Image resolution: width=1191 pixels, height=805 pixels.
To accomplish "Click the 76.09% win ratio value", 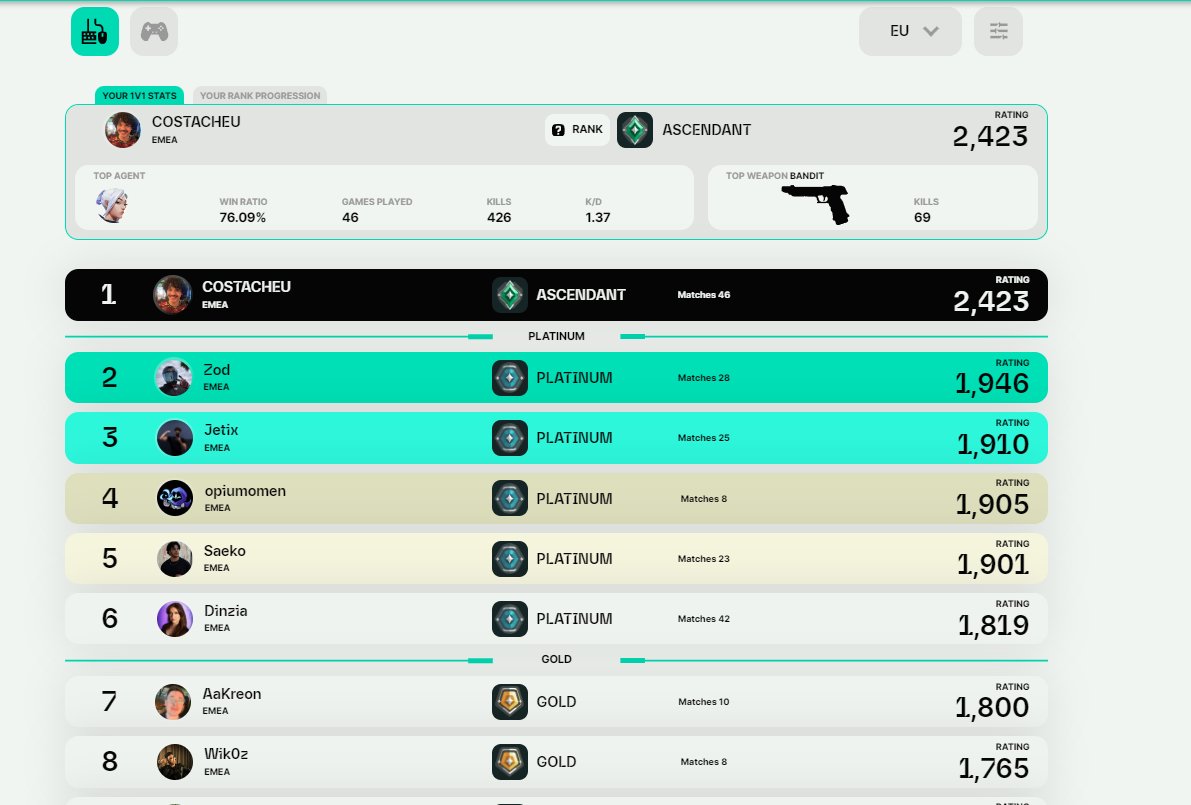I will click(242, 217).
